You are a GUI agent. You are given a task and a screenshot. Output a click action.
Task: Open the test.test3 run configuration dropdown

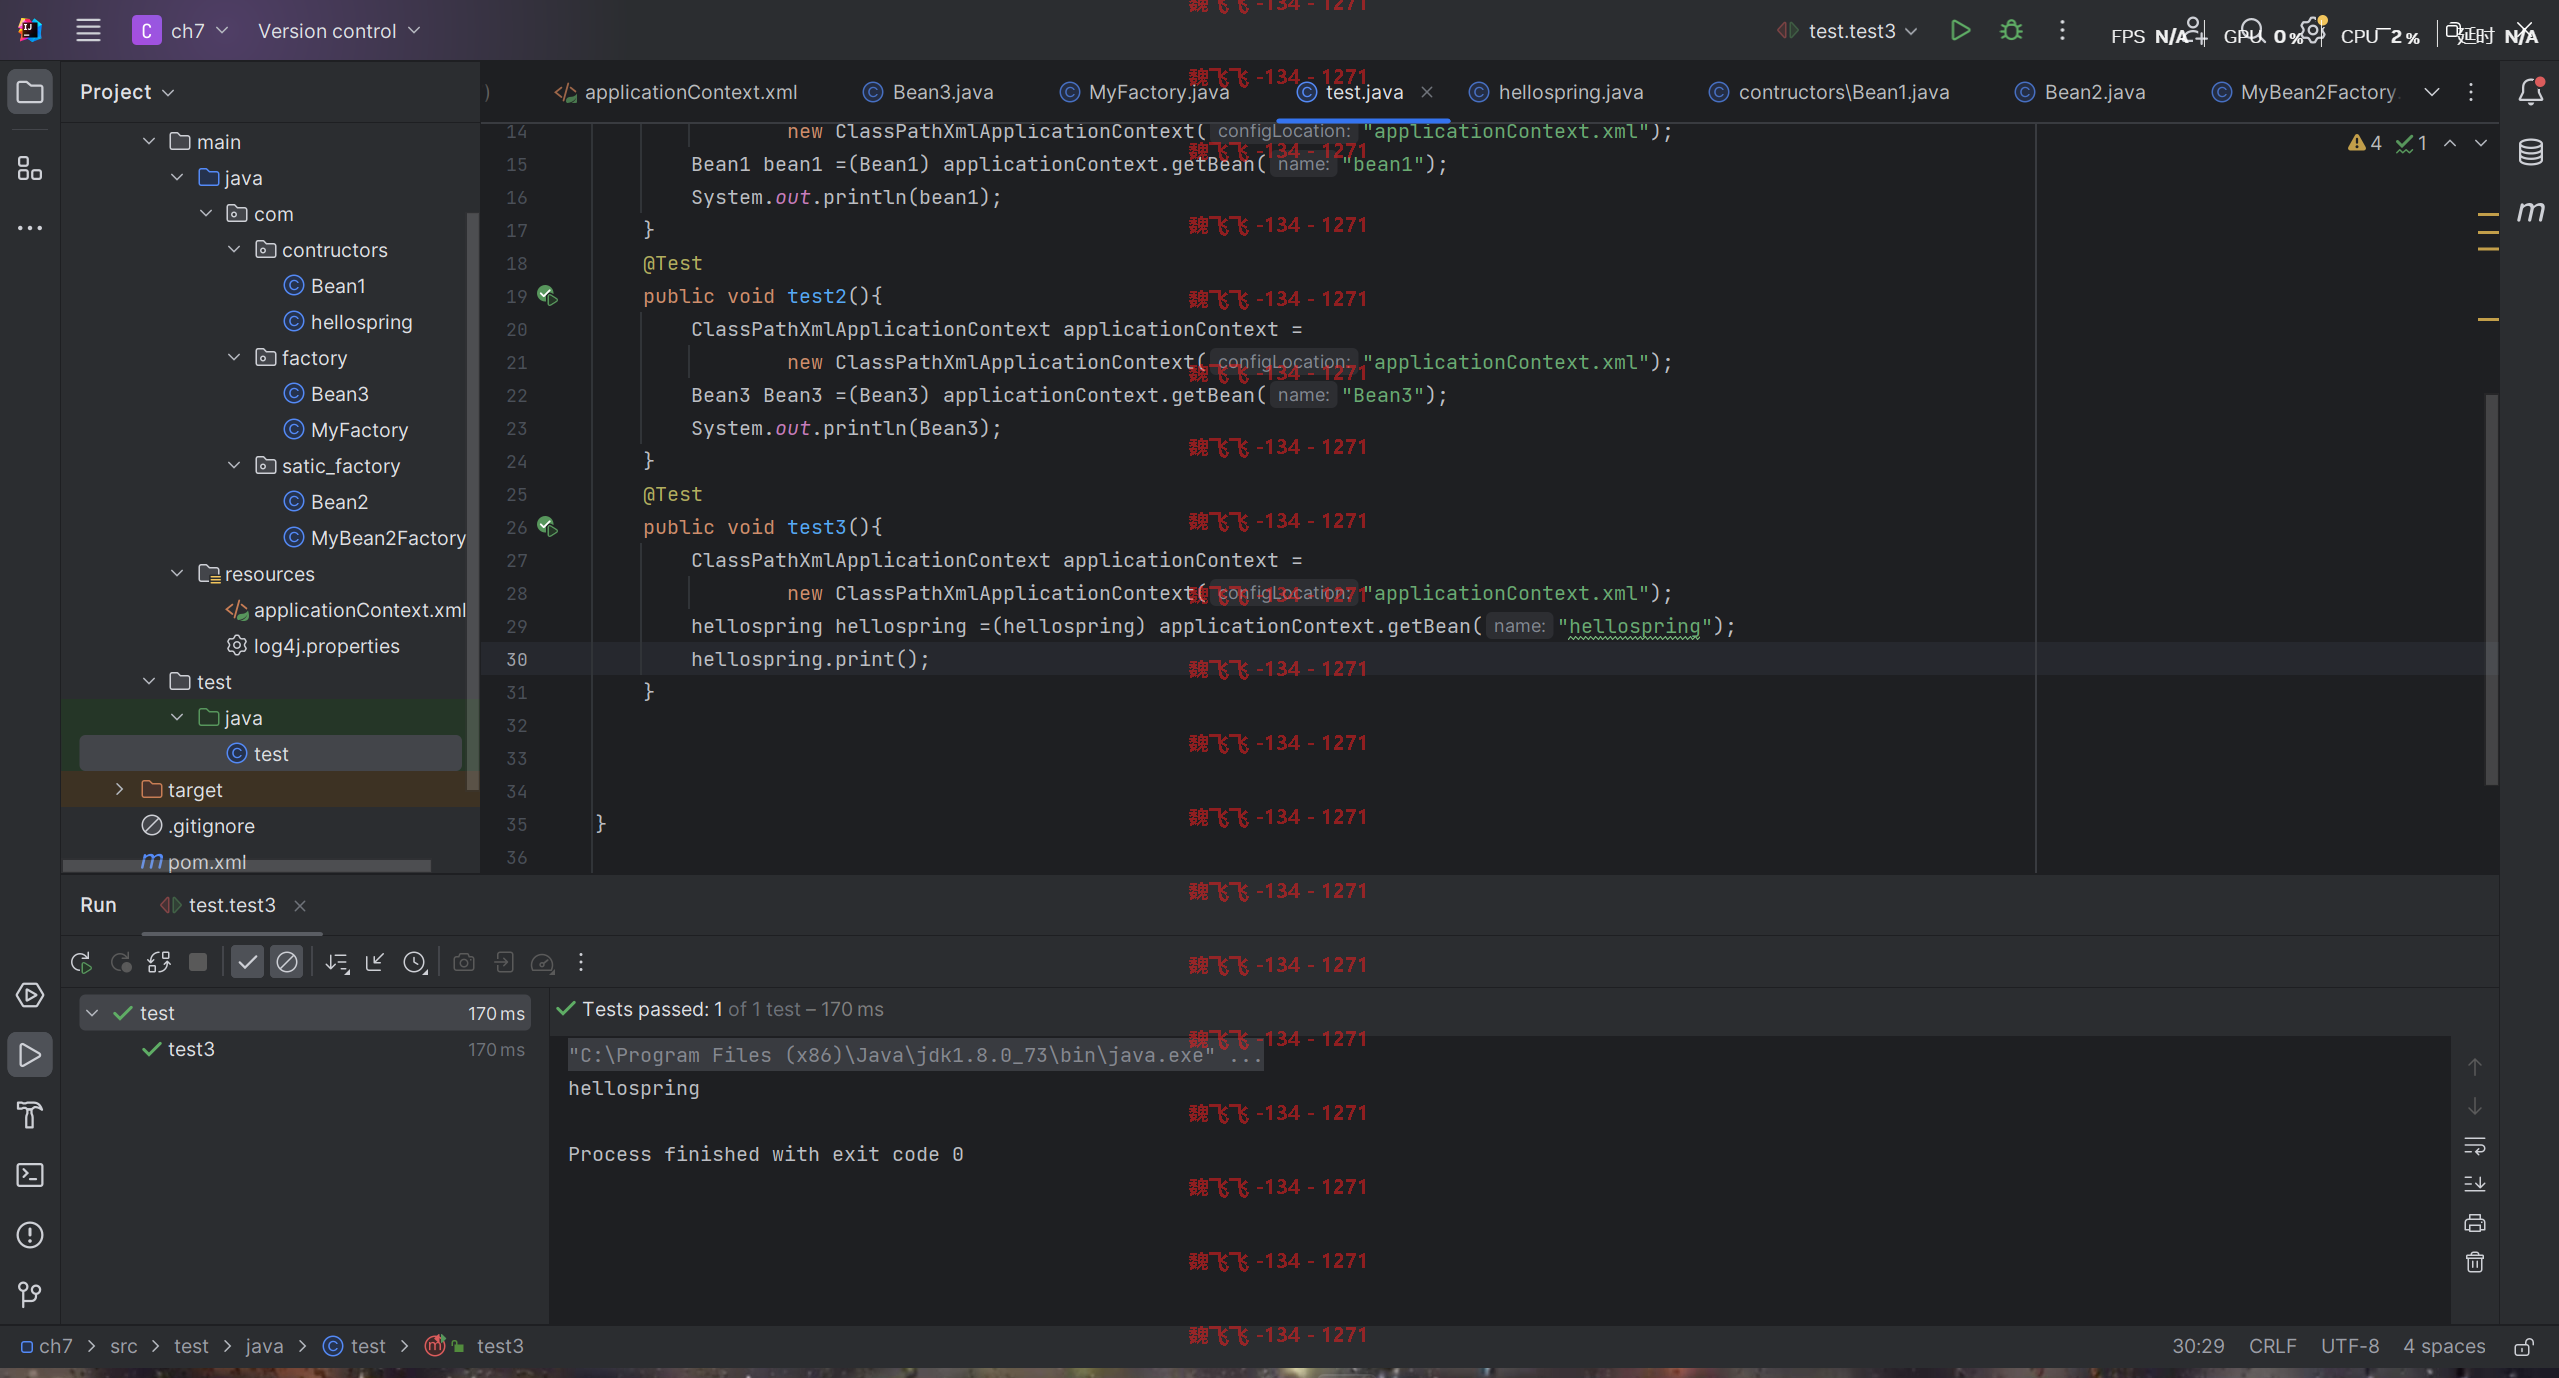coord(1846,31)
